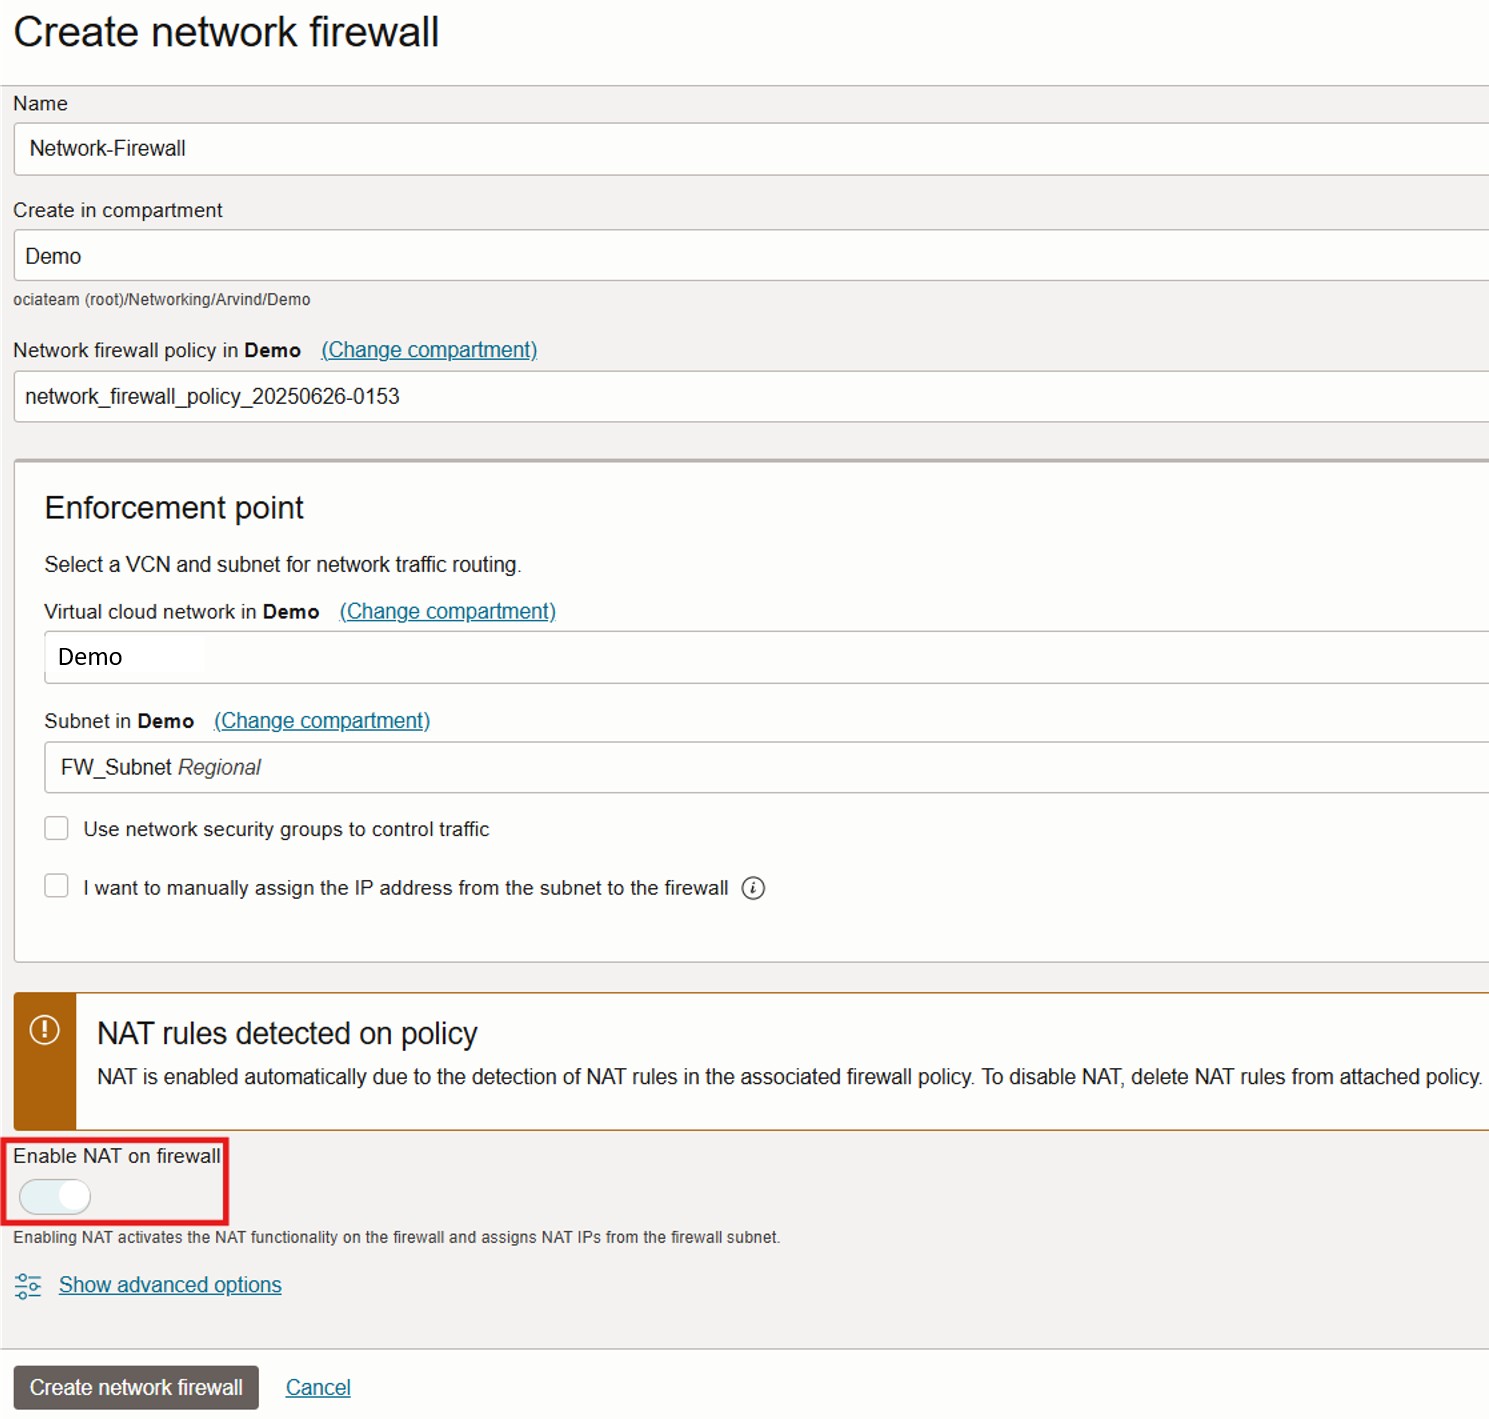1489x1419 pixels.
Task: Tick the manually assign IP address checkbox
Action: coord(57,886)
